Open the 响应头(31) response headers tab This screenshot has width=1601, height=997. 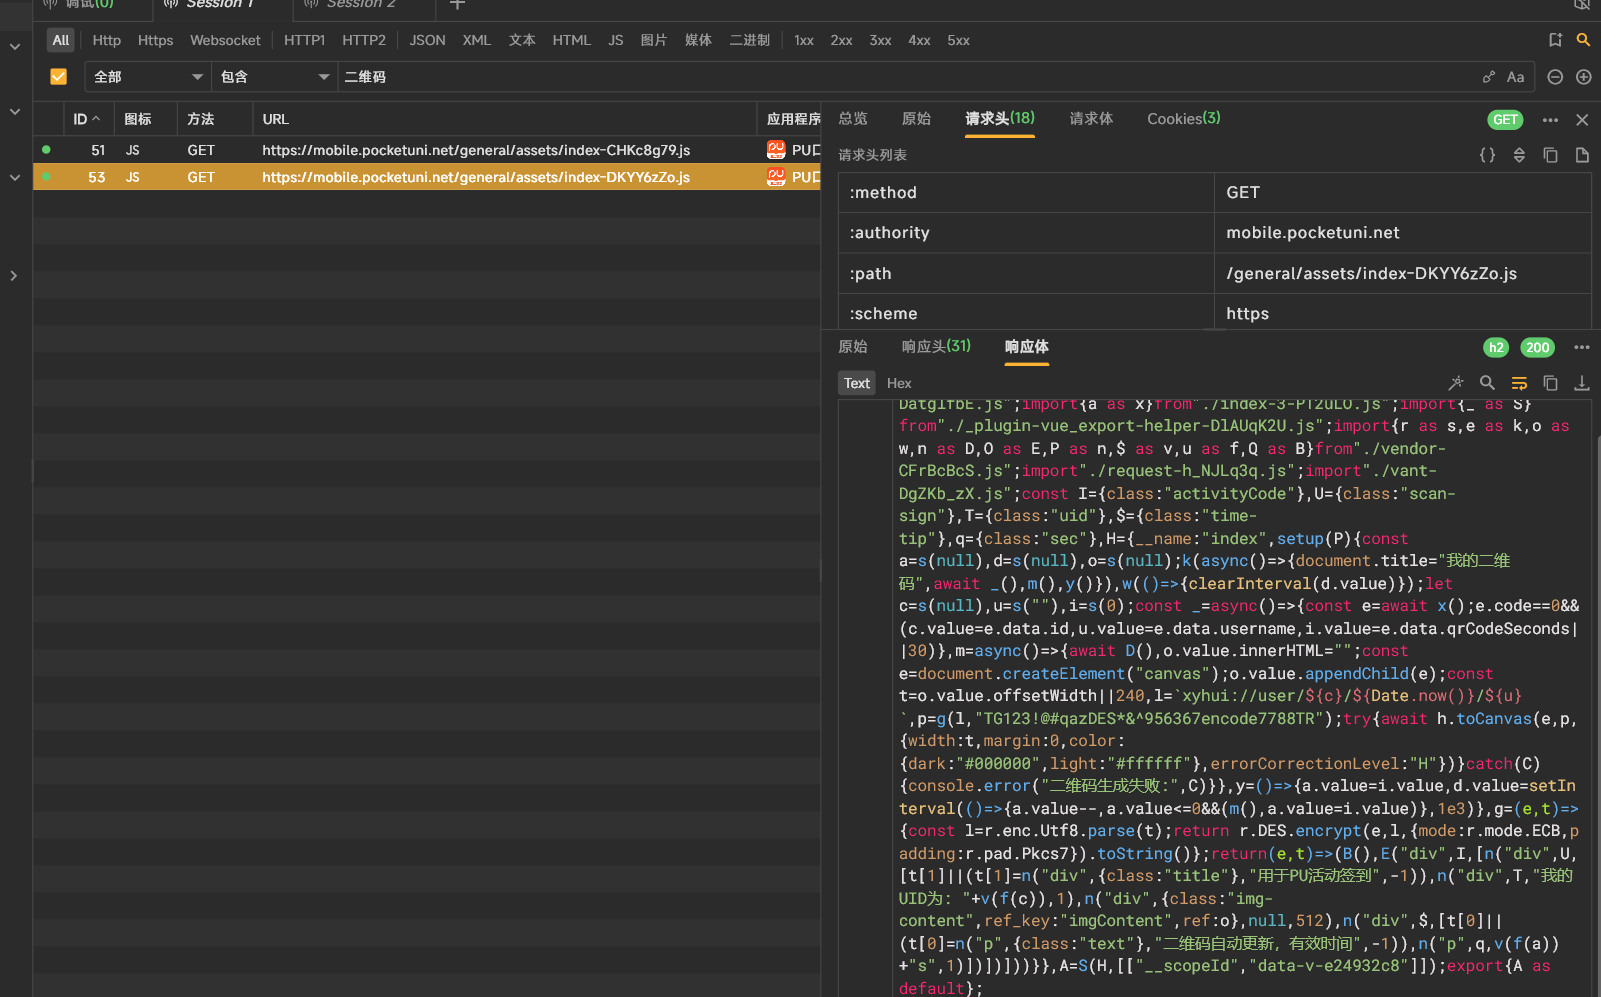coord(936,347)
